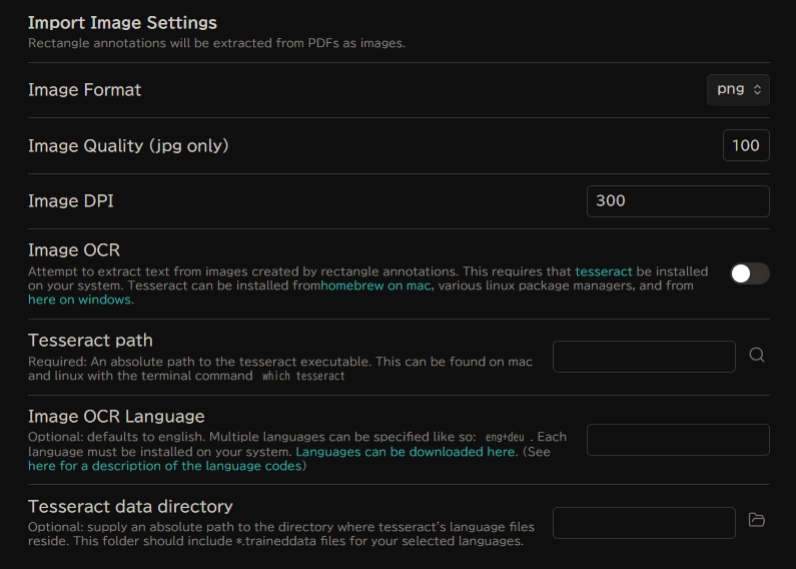Click the 'Import Image Settings' heading
This screenshot has width=796, height=569.
pyautogui.click(x=122, y=22)
